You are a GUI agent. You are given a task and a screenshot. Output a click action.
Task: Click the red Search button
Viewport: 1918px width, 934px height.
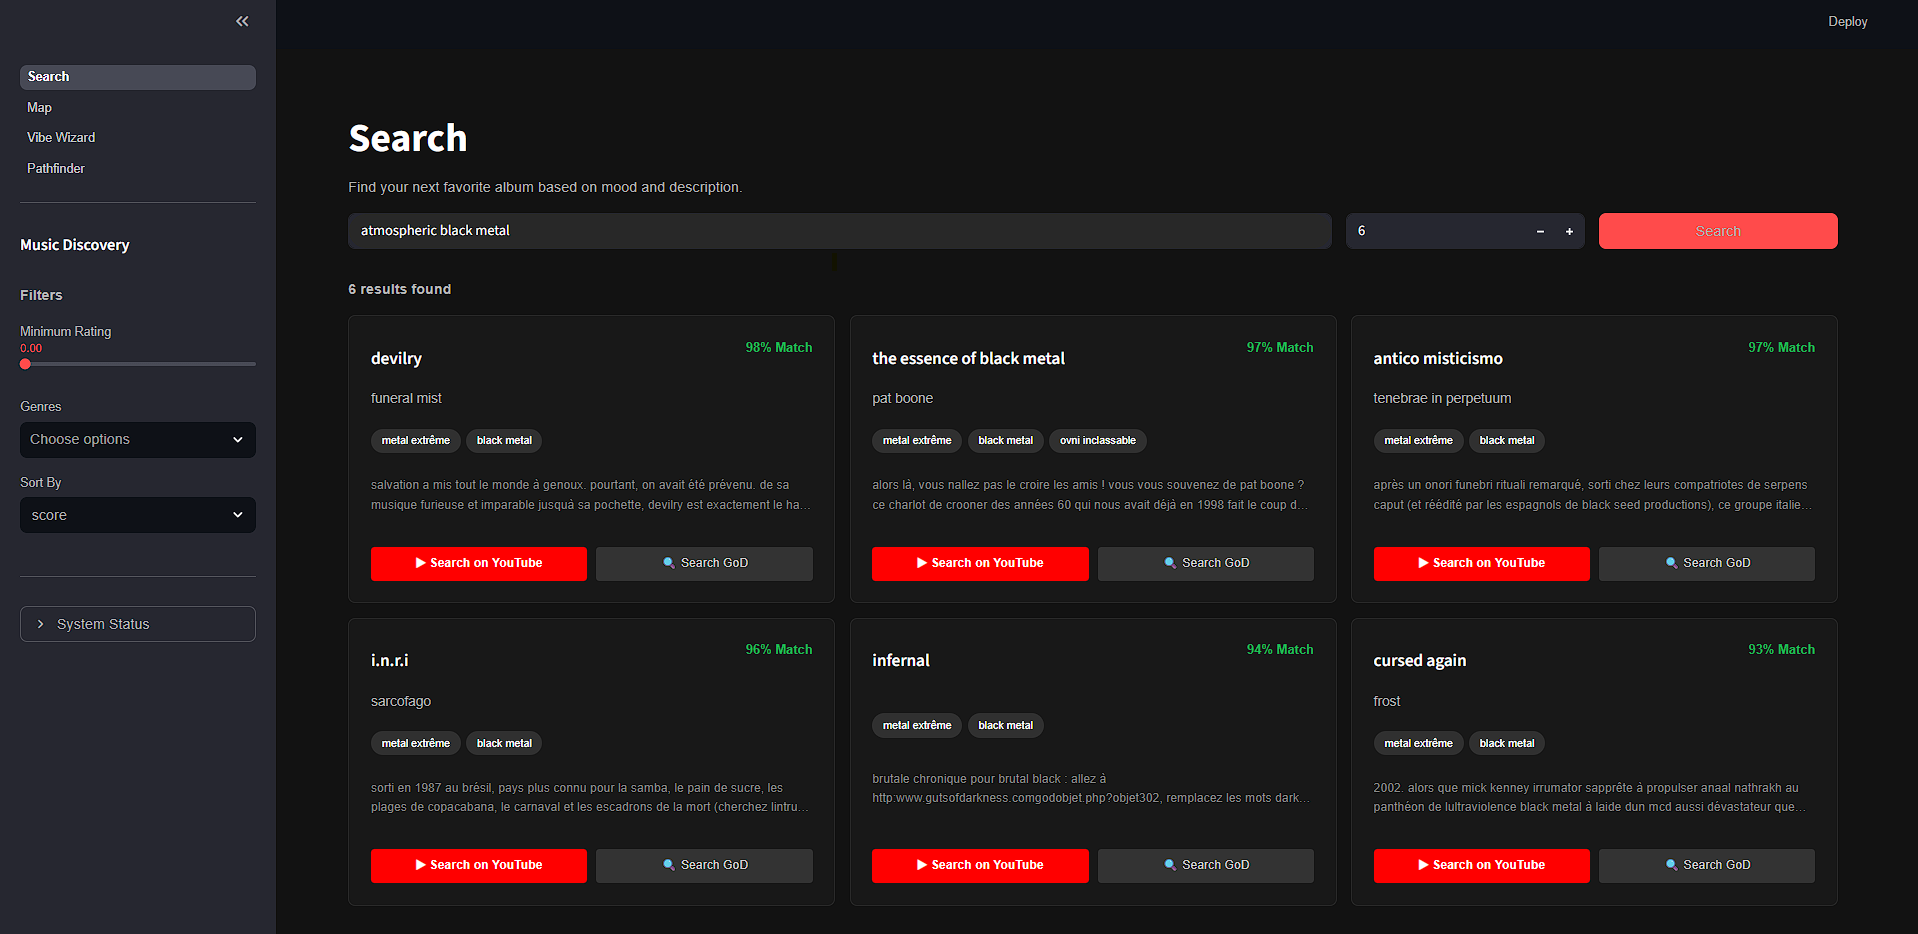pyautogui.click(x=1717, y=231)
